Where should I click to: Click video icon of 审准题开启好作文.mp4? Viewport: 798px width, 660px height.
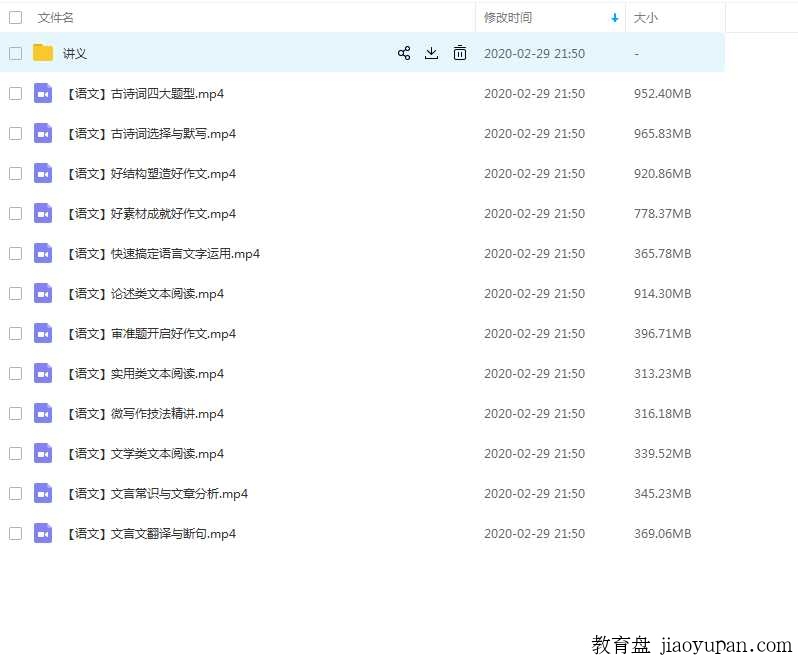[x=43, y=333]
